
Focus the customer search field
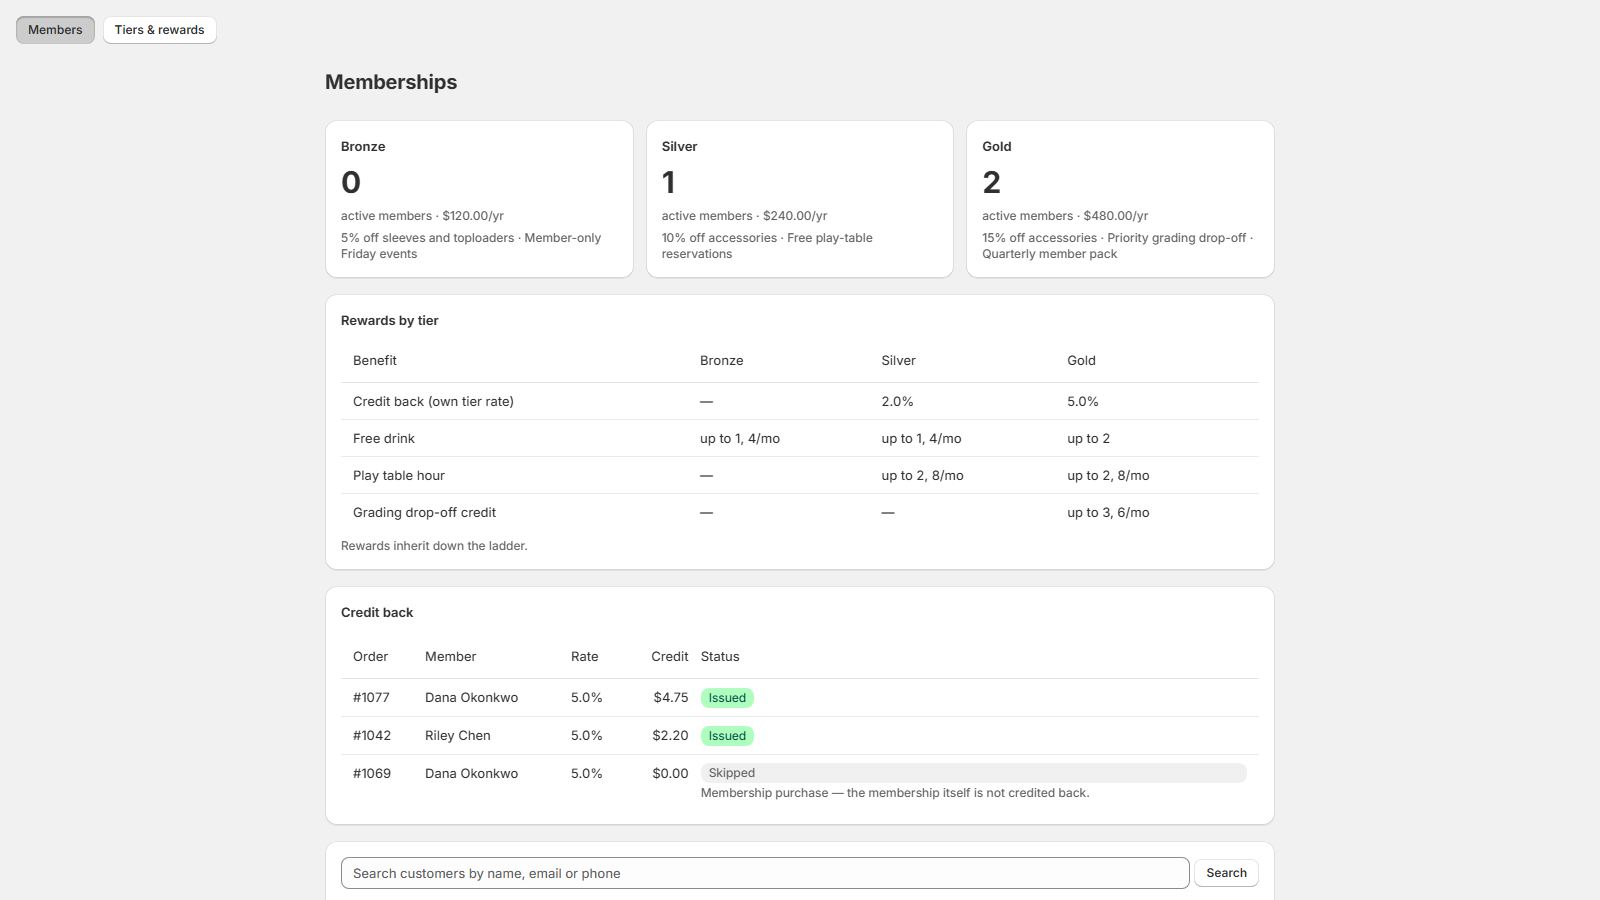(765, 873)
